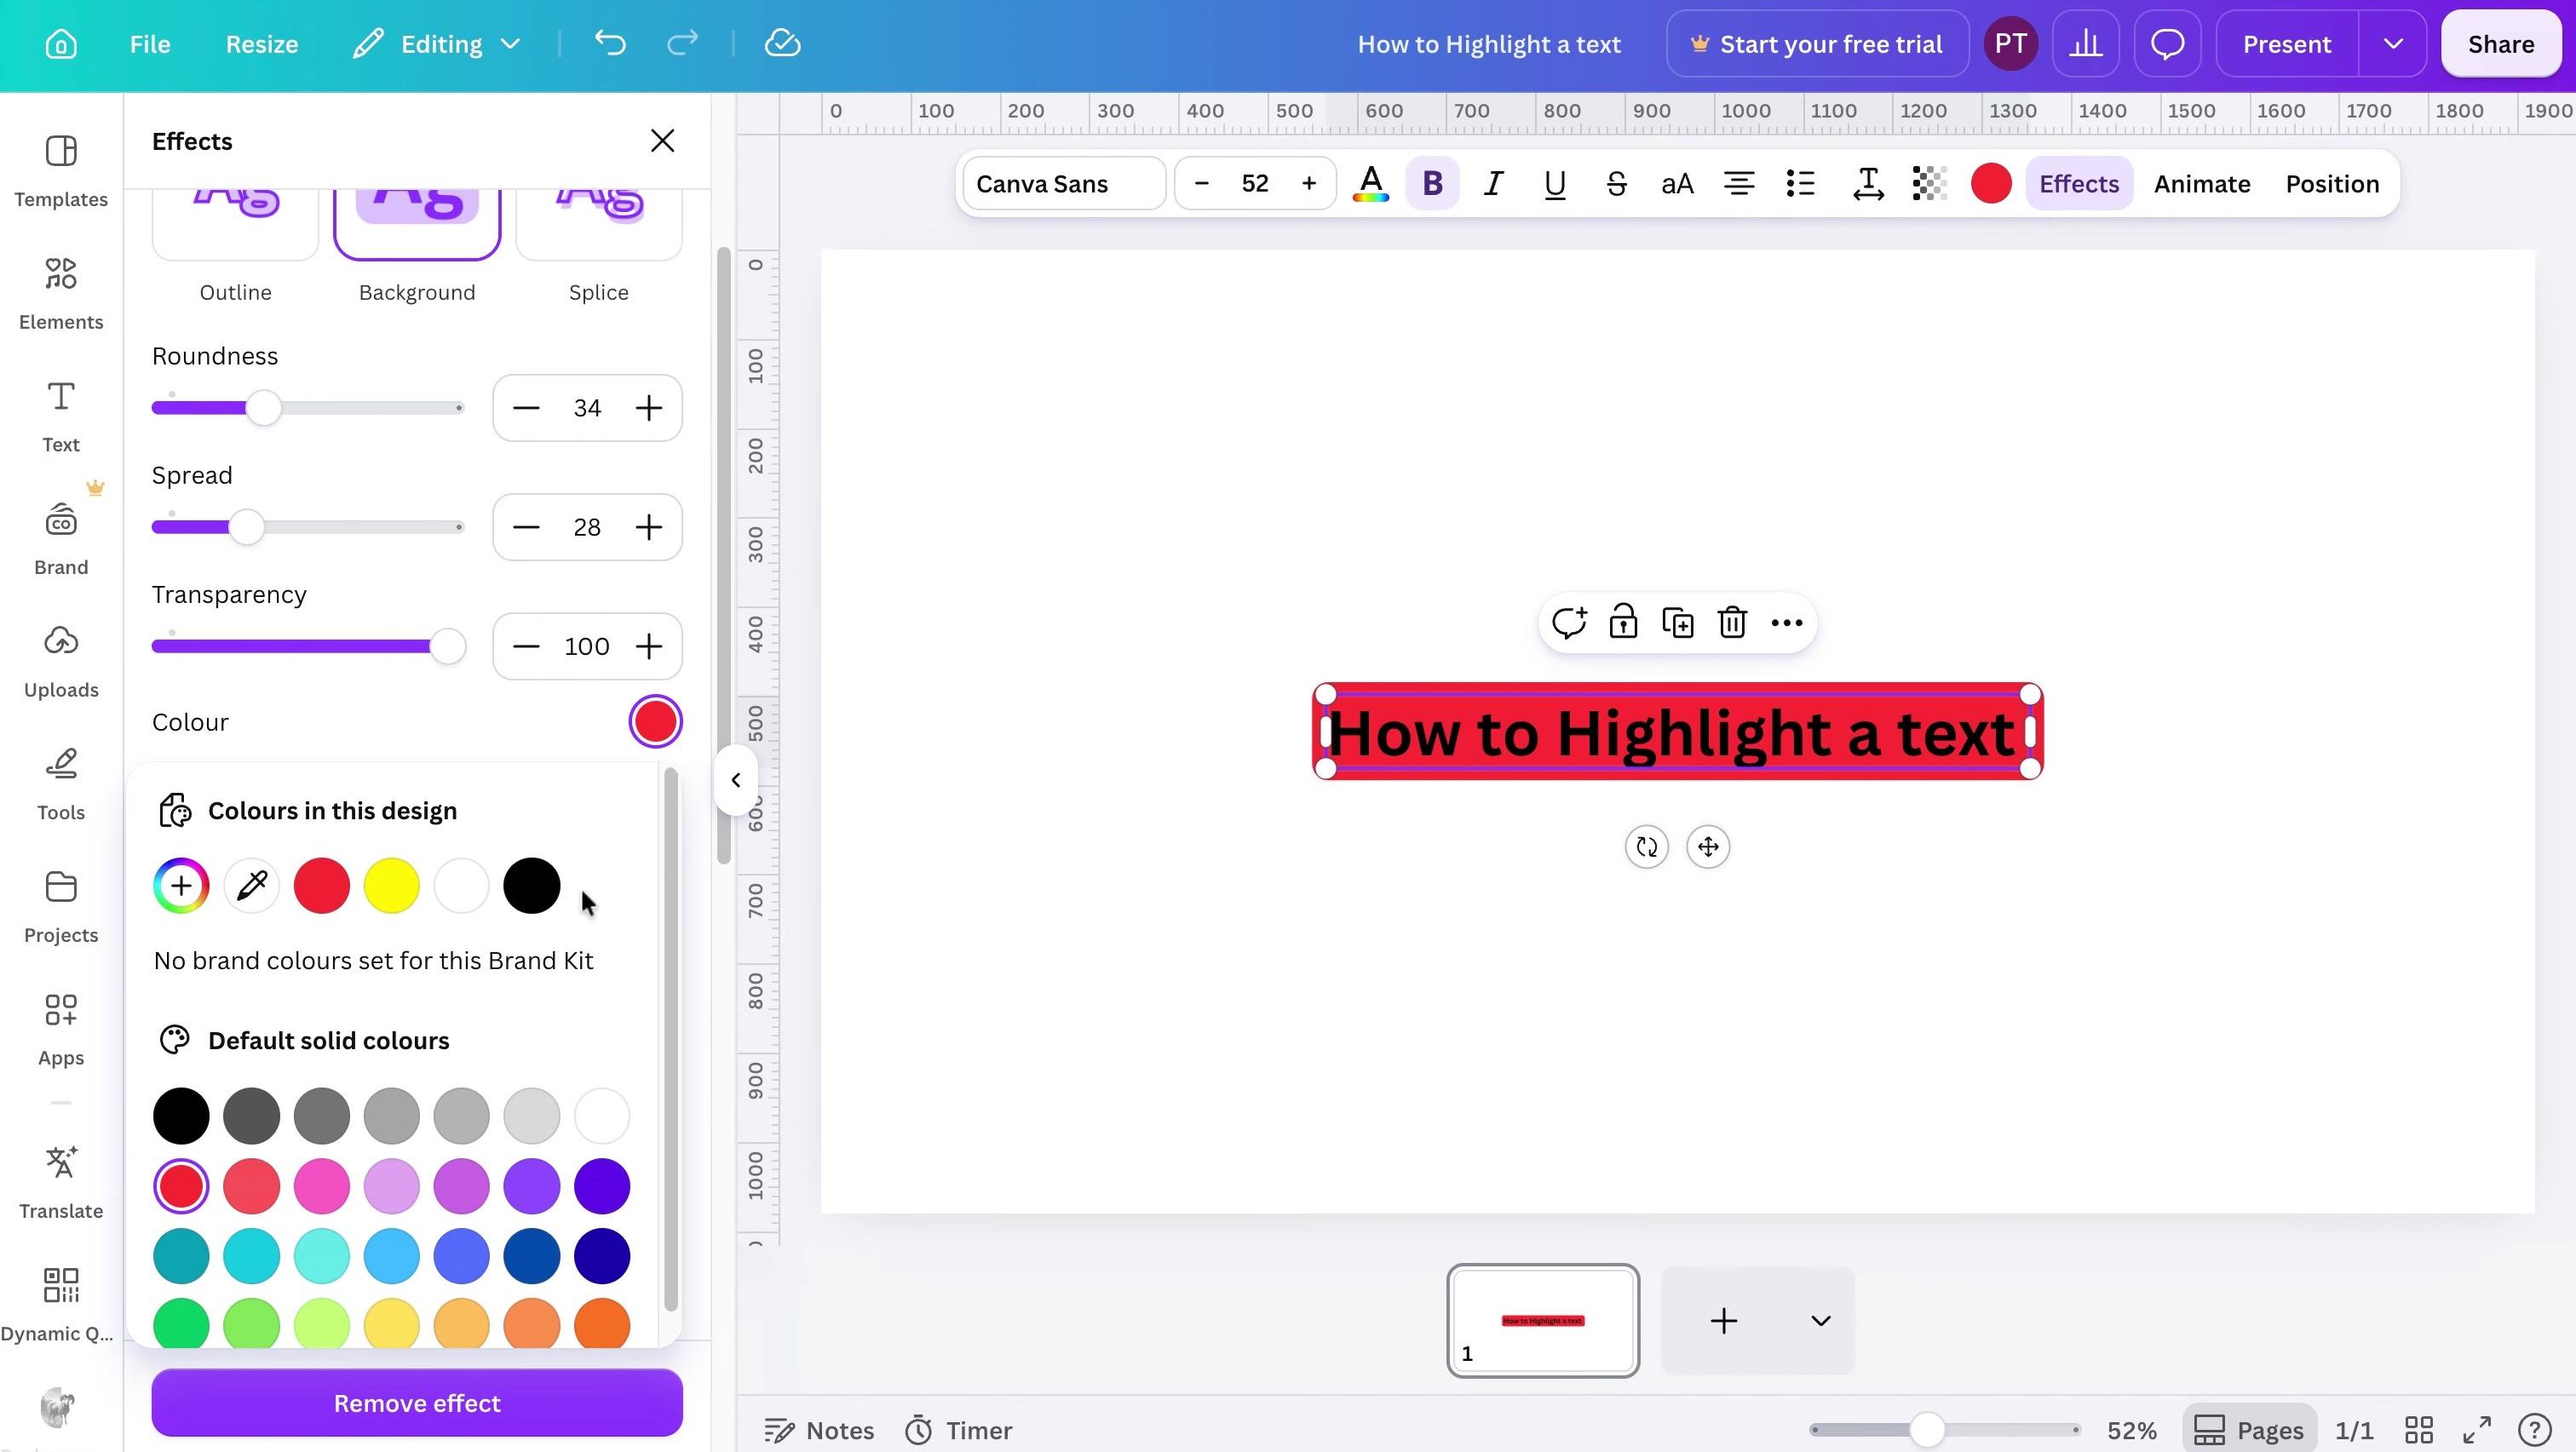Viewport: 2576px width, 1452px height.
Task: Toggle Strikethrough text formatting
Action: [x=1616, y=184]
